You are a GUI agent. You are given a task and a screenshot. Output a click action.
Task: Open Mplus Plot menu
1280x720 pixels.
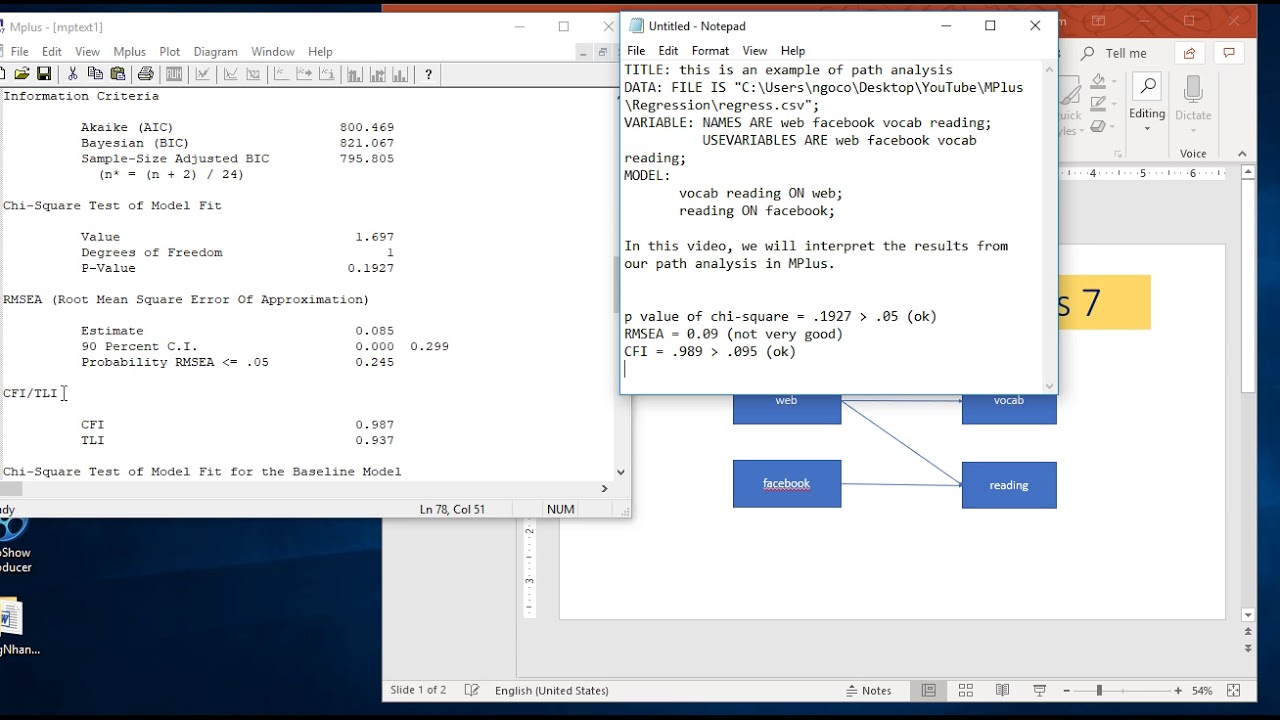coord(170,52)
